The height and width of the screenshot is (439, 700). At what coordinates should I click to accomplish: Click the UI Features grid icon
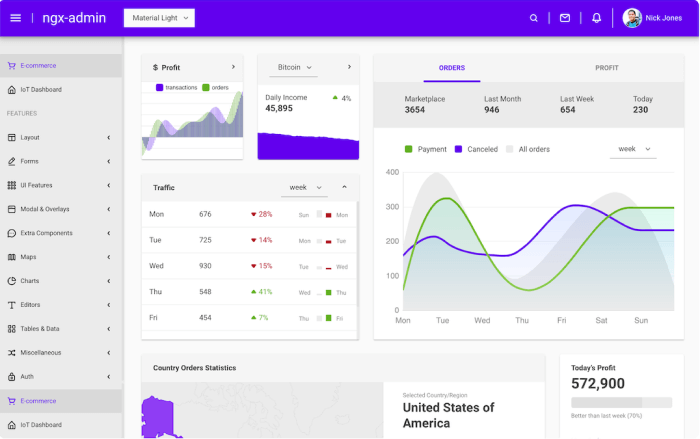(12, 185)
